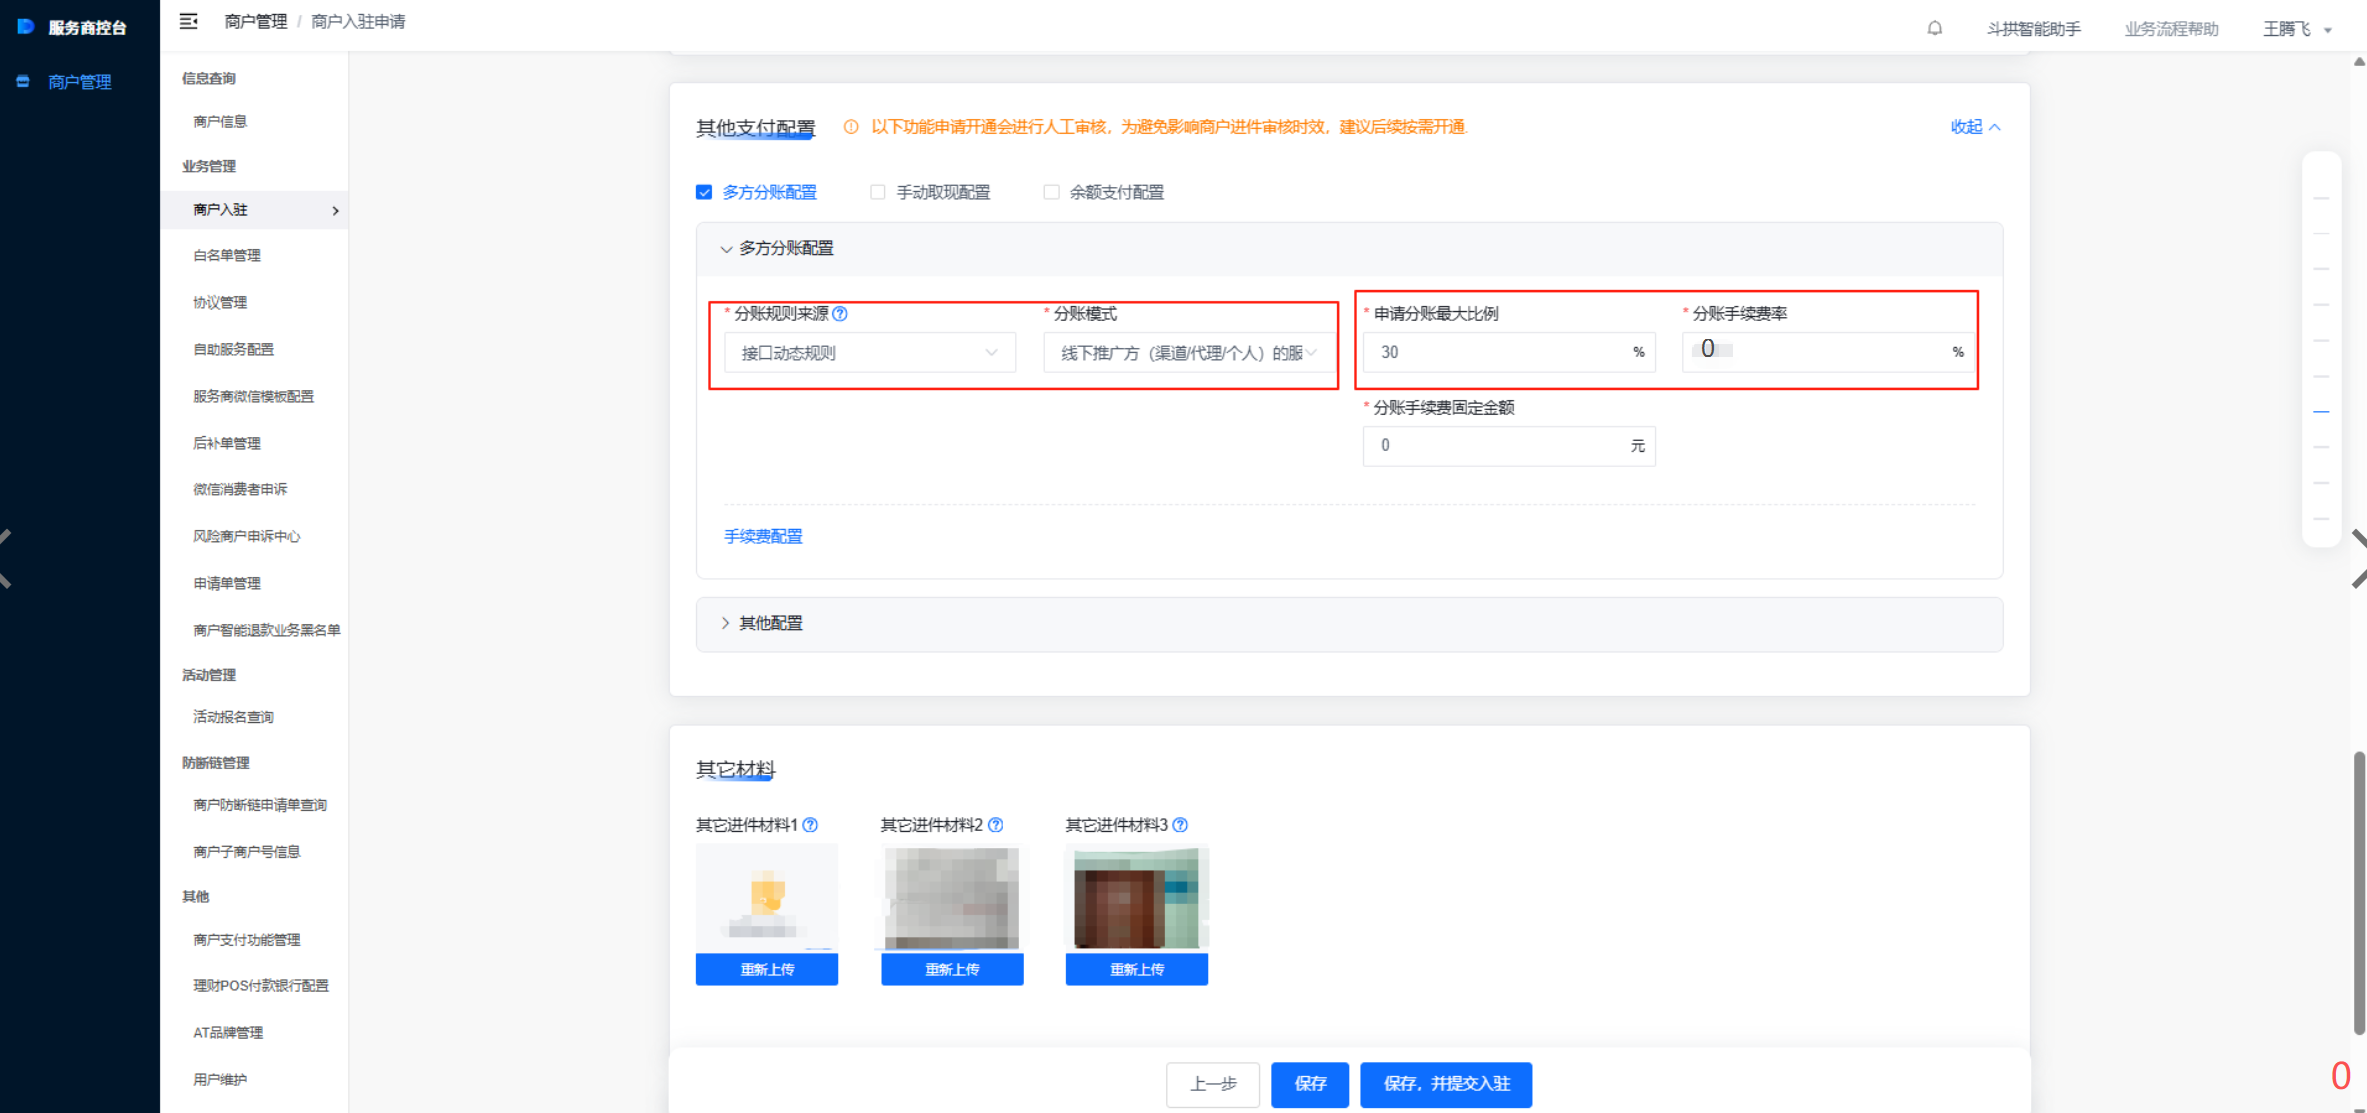Open 自助服务配置 menu item
The height and width of the screenshot is (1113, 2367).
(233, 349)
